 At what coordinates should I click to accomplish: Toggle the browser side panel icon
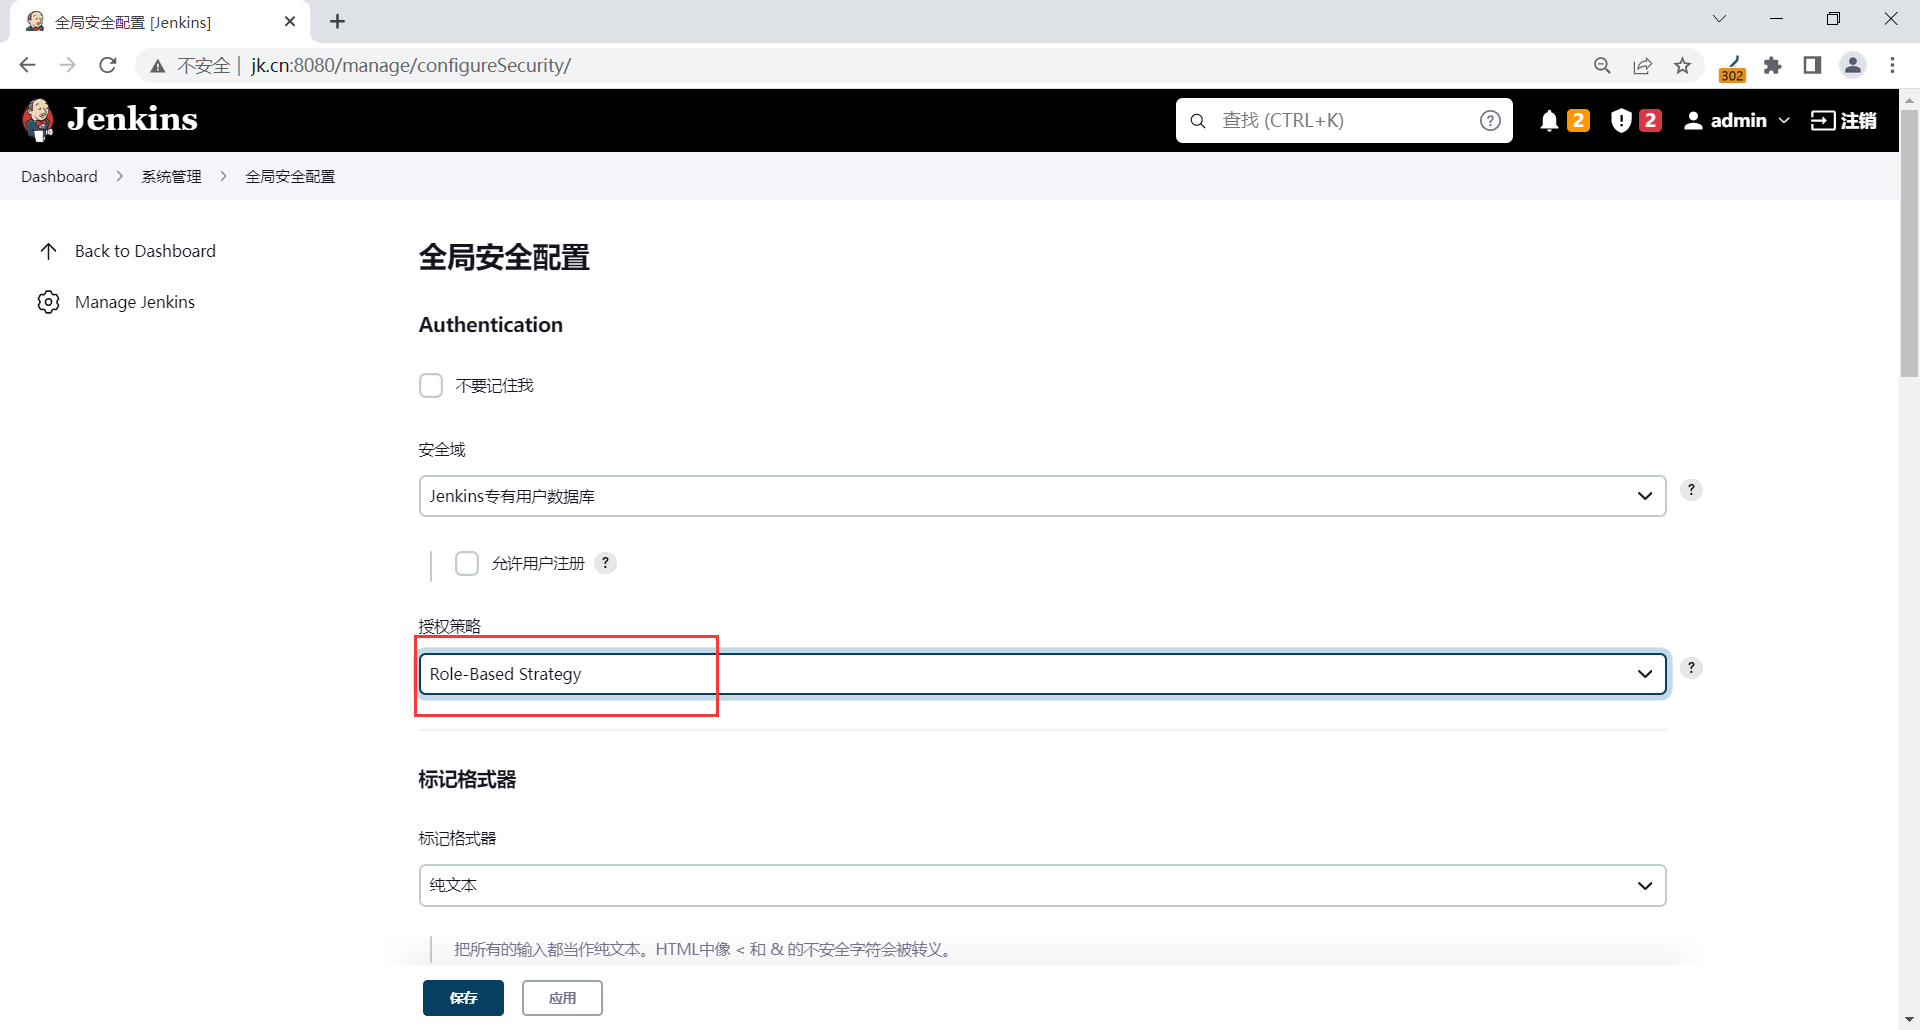click(1812, 65)
